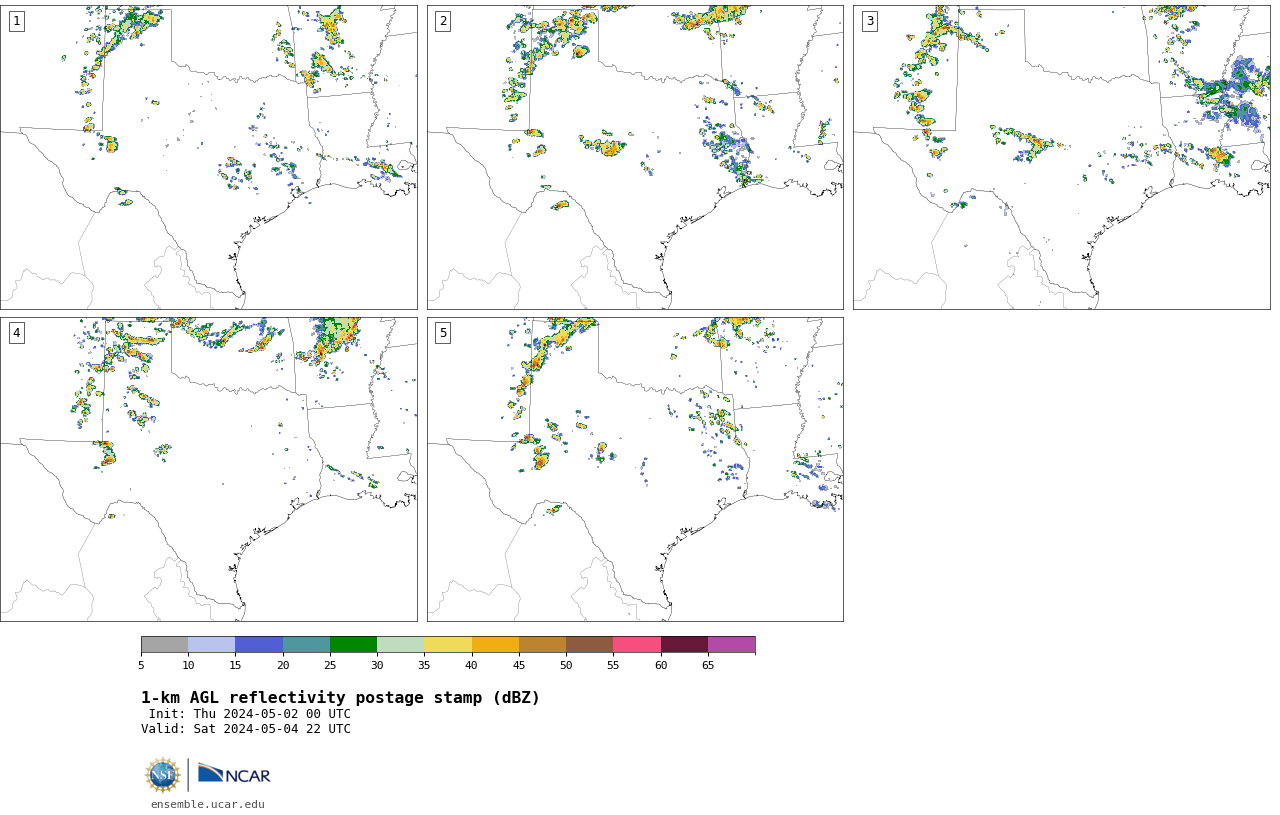Click the plot title '1-km AGL reflectivity postage stamp'
The image size is (1280, 815).
(340, 698)
